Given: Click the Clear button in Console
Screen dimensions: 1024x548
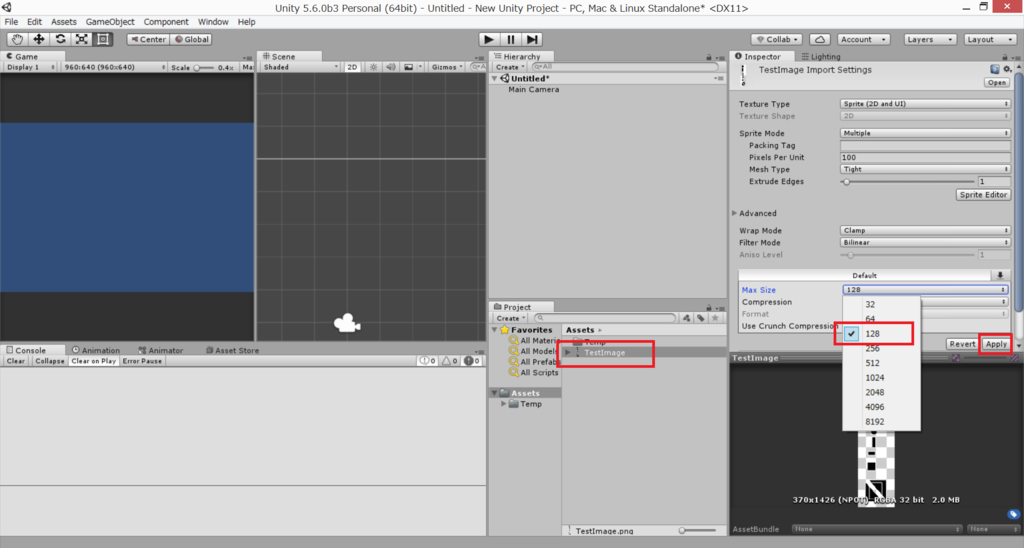Looking at the screenshot, I should point(16,361).
